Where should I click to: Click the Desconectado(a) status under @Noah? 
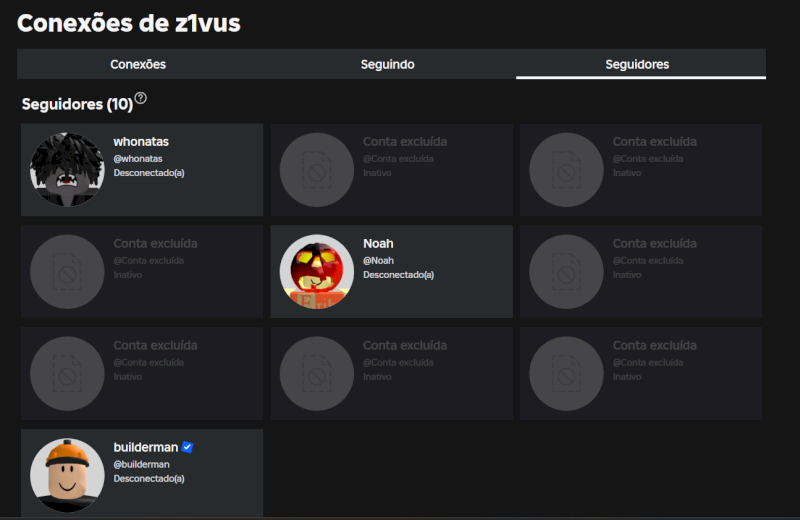coord(398,275)
